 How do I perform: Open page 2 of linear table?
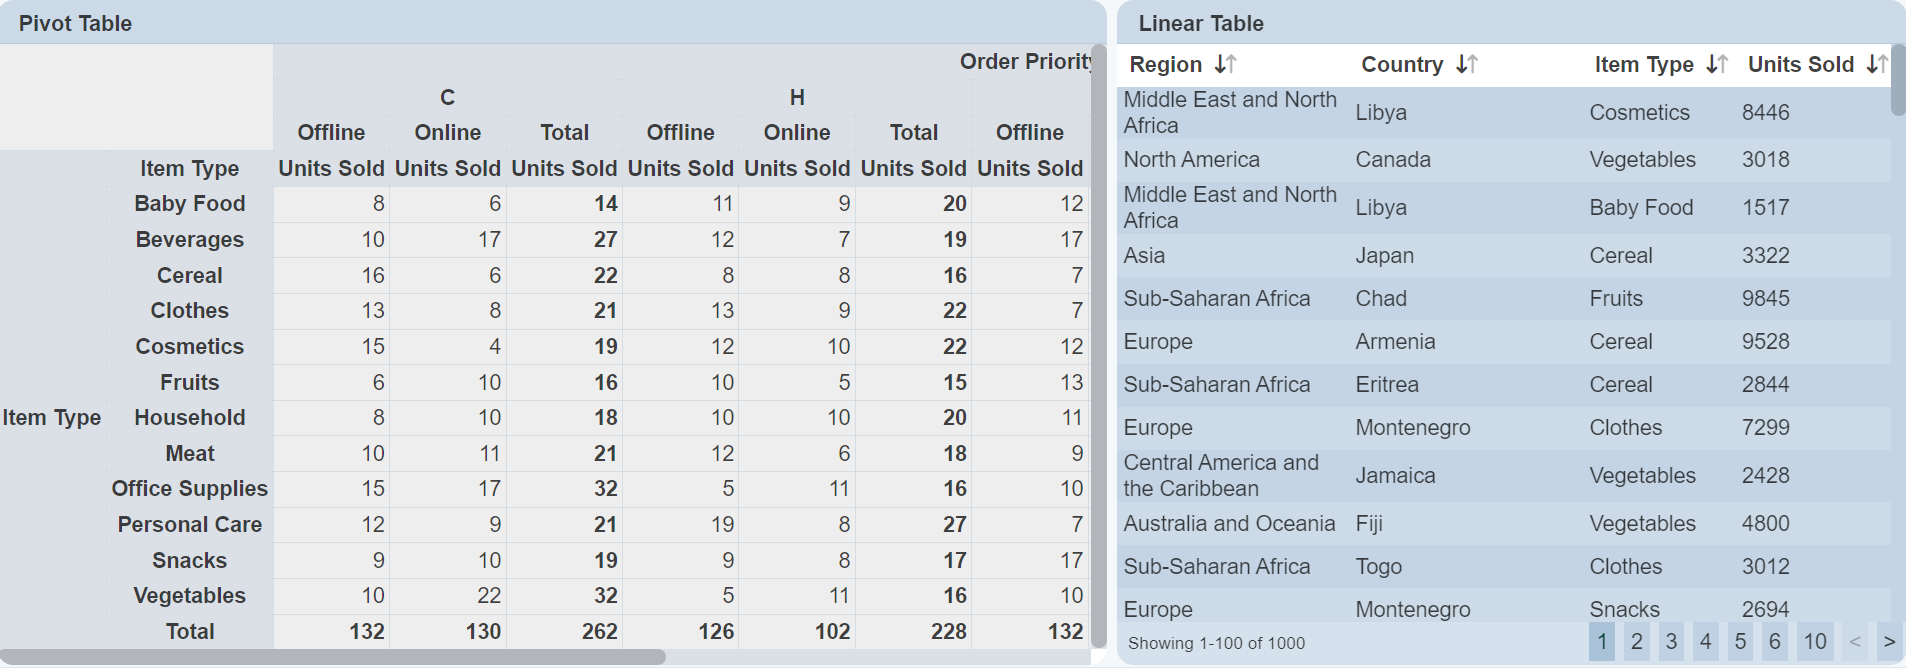click(1637, 642)
